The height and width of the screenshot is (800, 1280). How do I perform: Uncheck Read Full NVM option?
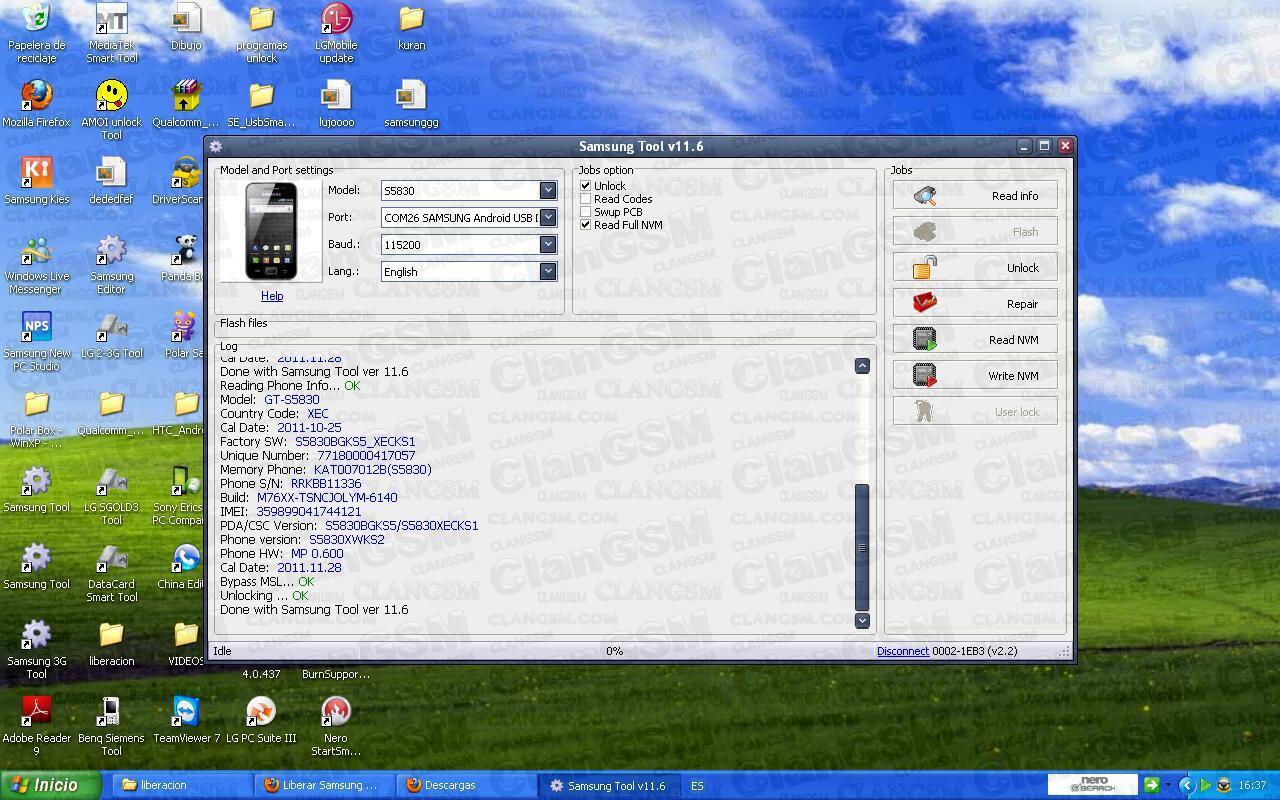click(x=586, y=225)
